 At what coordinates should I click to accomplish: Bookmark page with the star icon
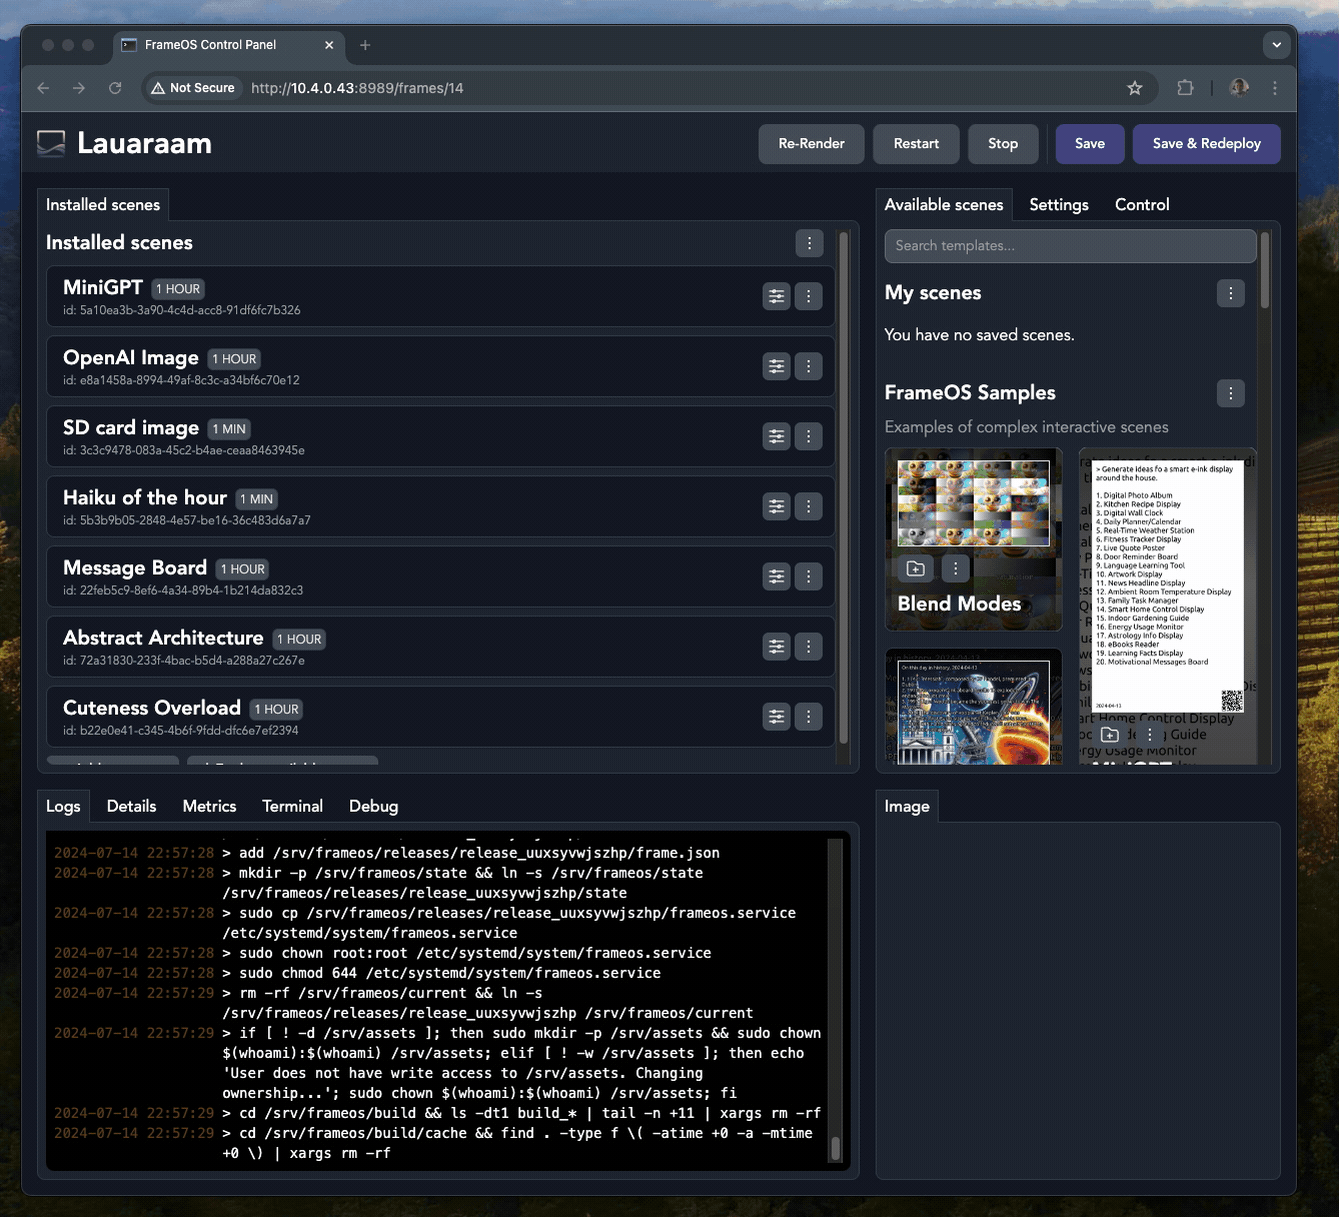tap(1134, 88)
